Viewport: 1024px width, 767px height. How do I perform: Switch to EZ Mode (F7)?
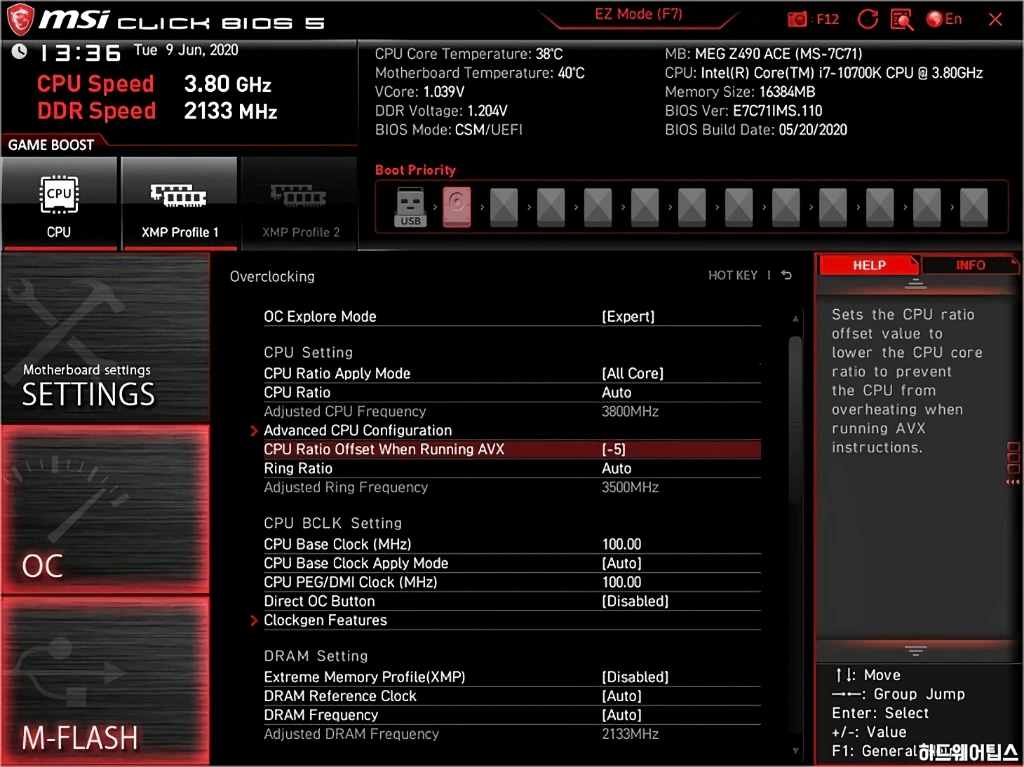click(x=638, y=15)
